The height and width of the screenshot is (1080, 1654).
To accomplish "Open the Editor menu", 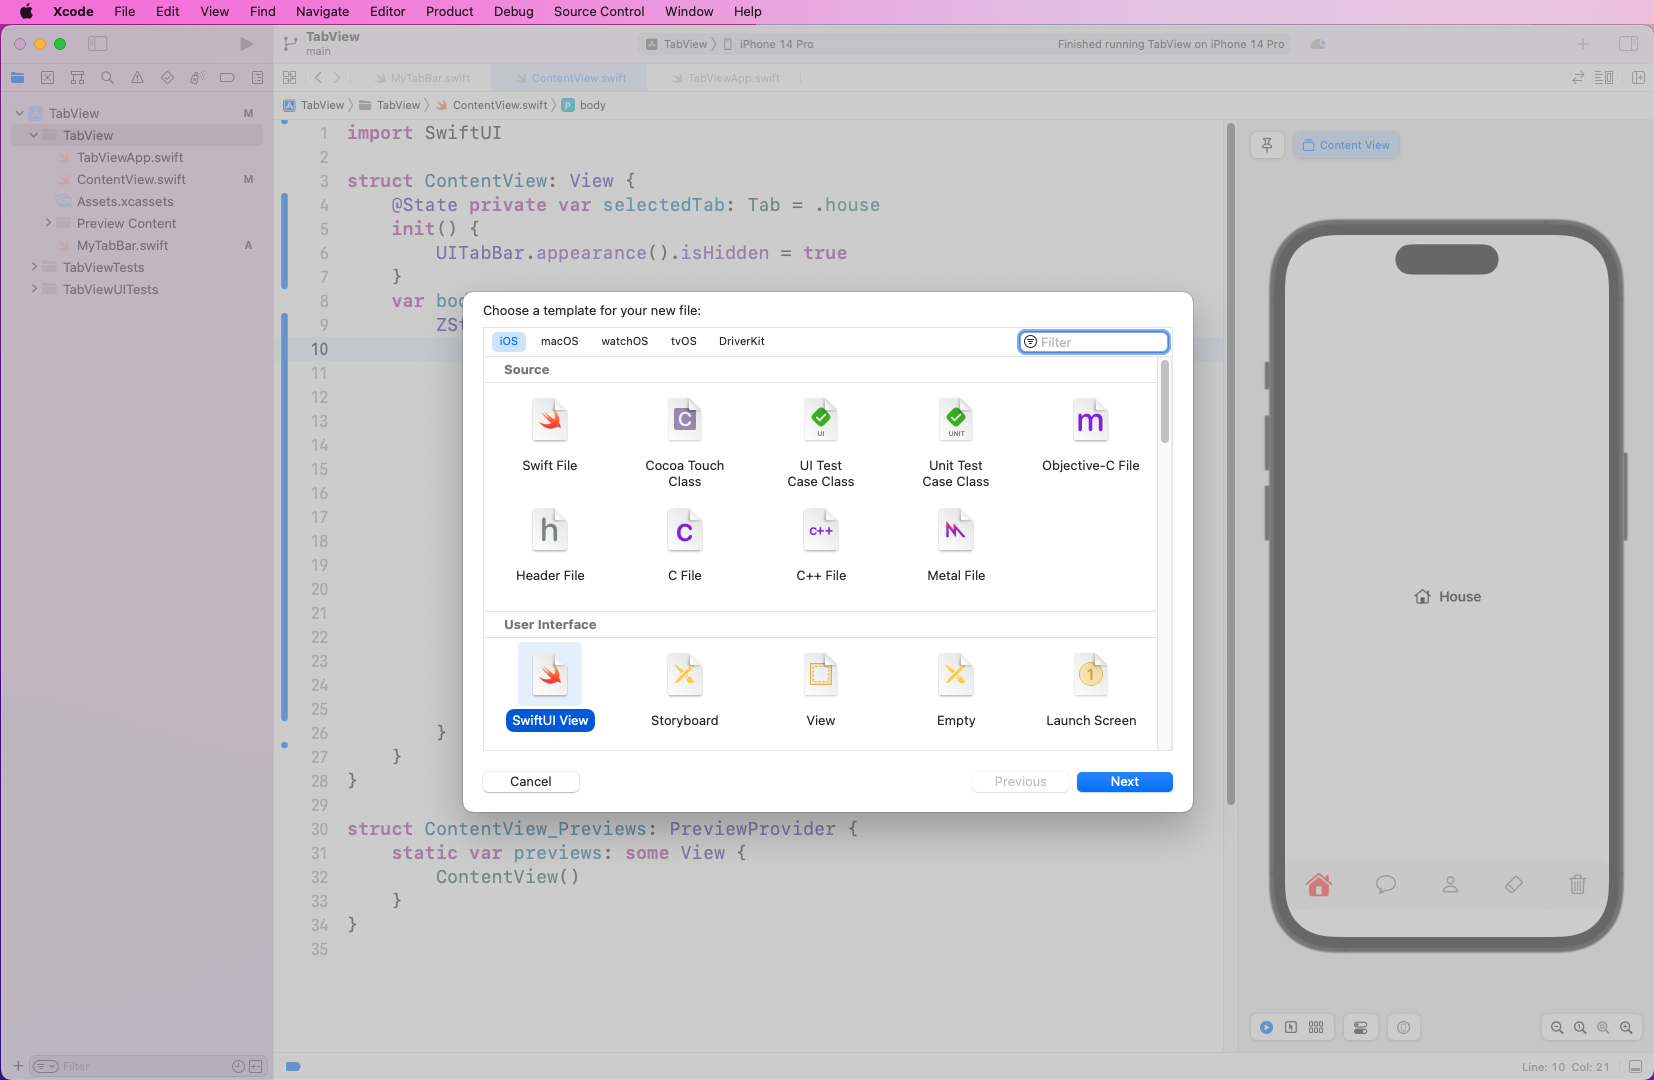I will [387, 12].
